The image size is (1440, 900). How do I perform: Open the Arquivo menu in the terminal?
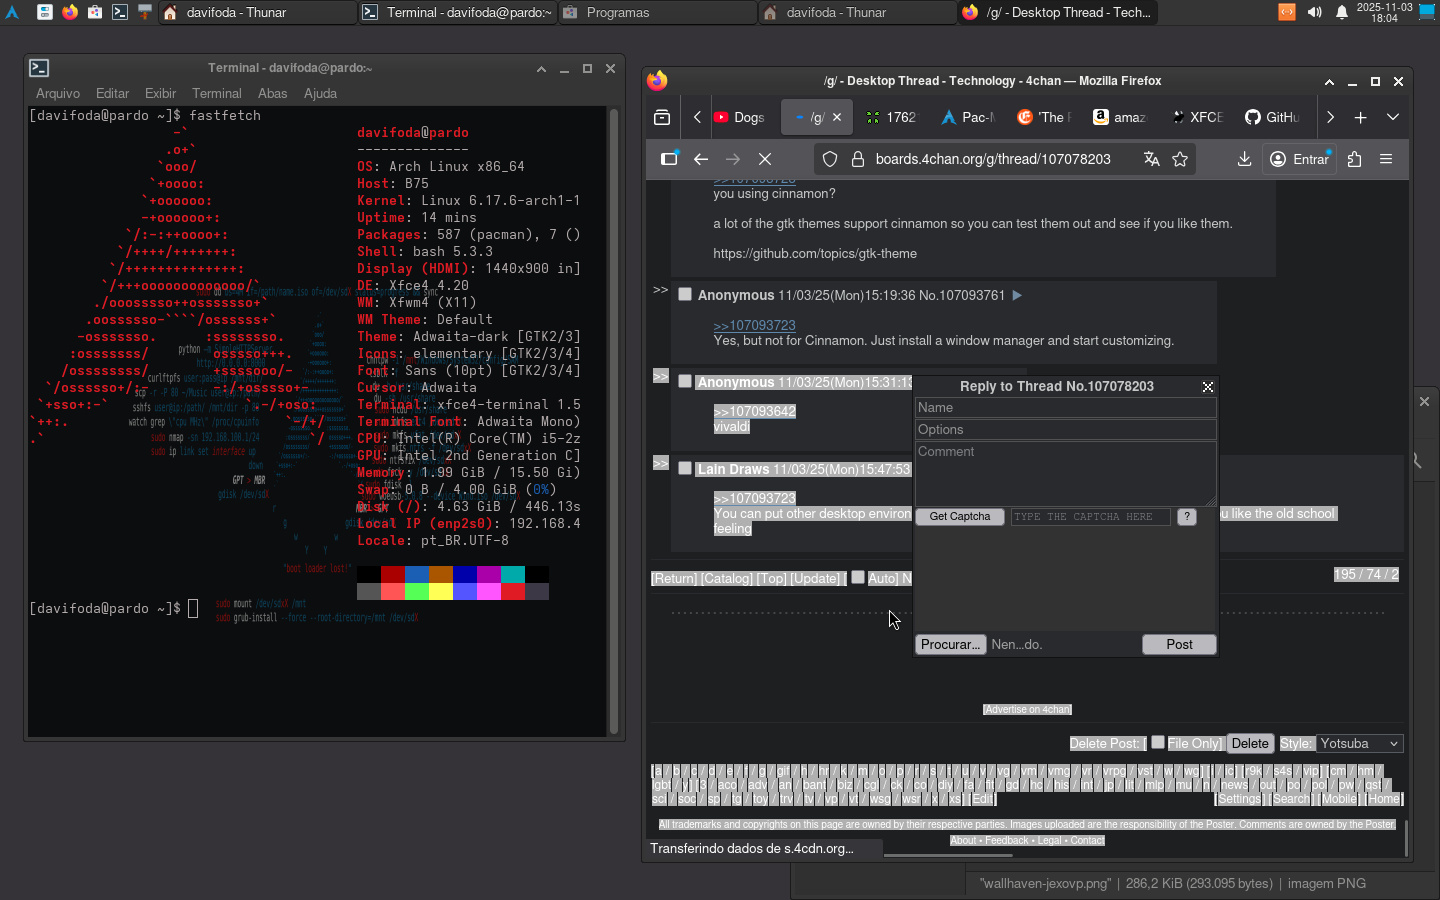tap(58, 93)
